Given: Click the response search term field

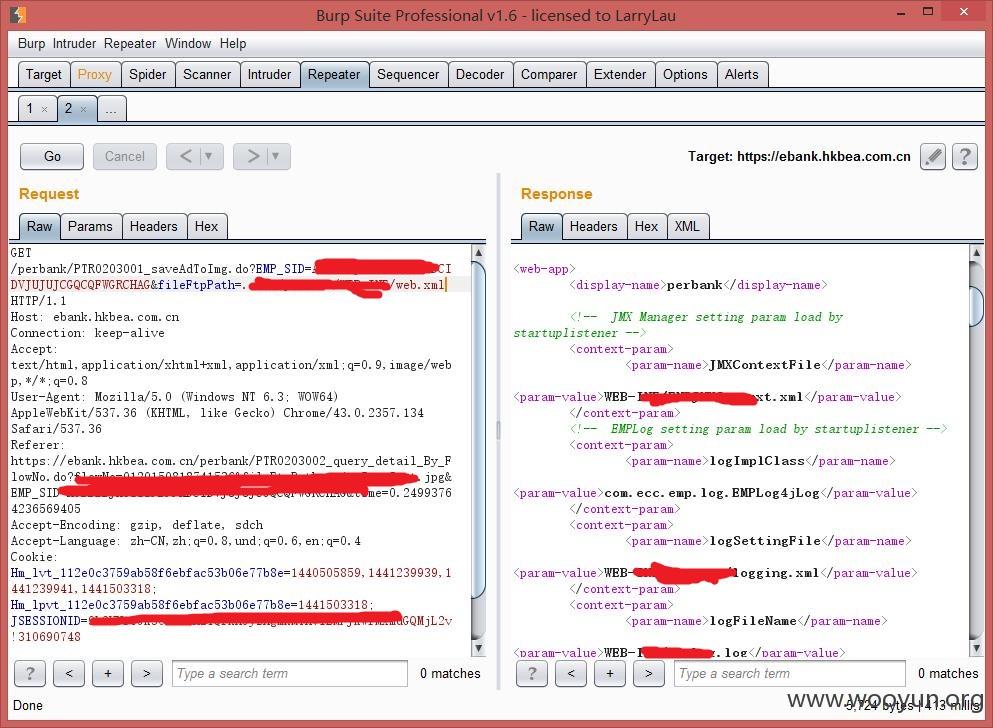Looking at the screenshot, I should point(790,674).
